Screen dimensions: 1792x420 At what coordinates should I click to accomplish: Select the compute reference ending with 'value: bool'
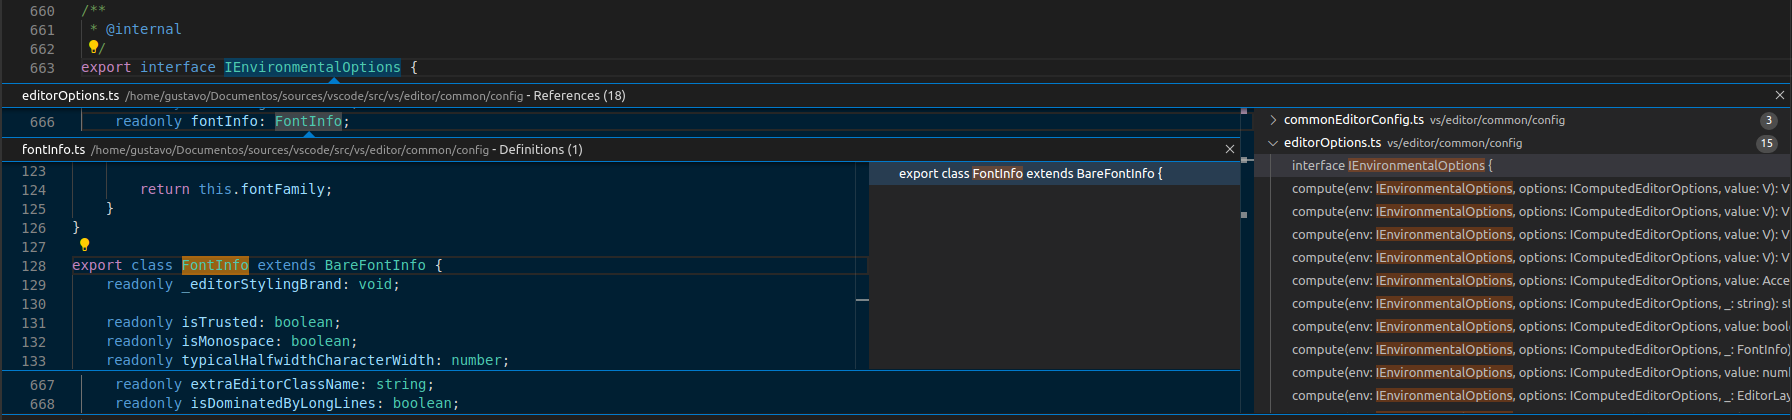pyautogui.click(x=1522, y=327)
